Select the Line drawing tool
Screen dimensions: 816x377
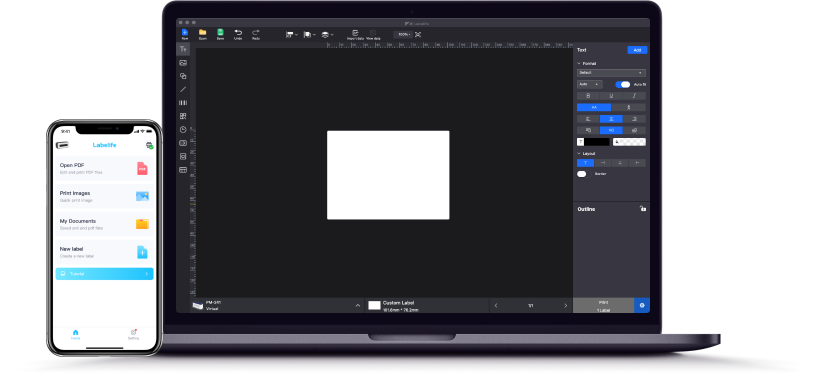[x=183, y=90]
